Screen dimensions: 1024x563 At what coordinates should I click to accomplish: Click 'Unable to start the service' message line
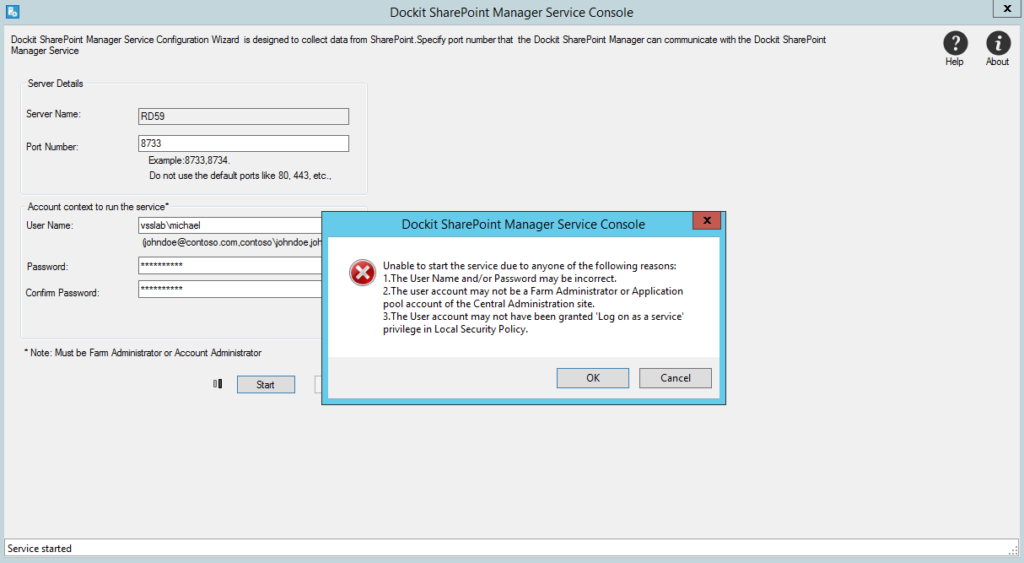click(x=530, y=266)
